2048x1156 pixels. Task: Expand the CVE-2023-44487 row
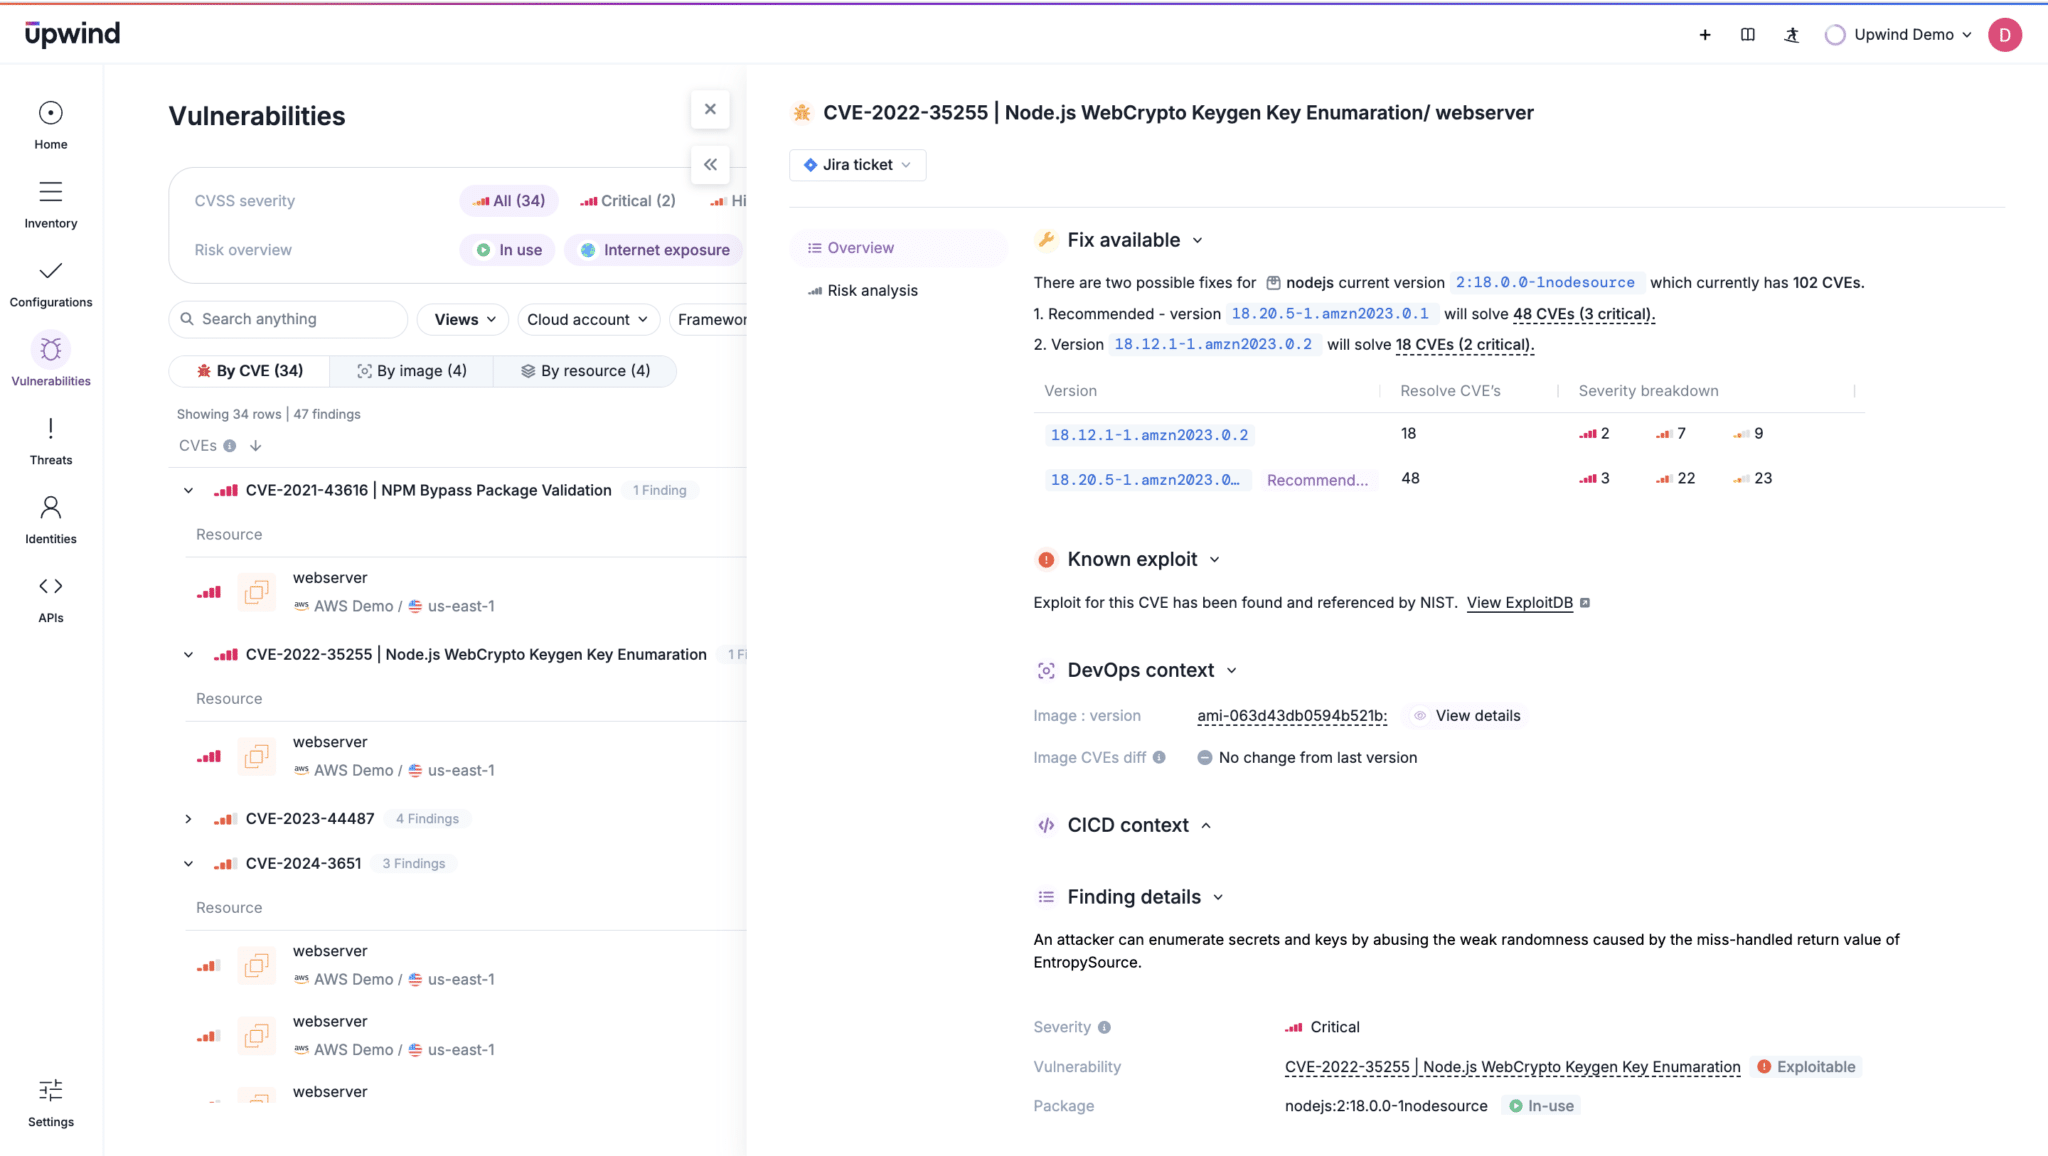(188, 819)
